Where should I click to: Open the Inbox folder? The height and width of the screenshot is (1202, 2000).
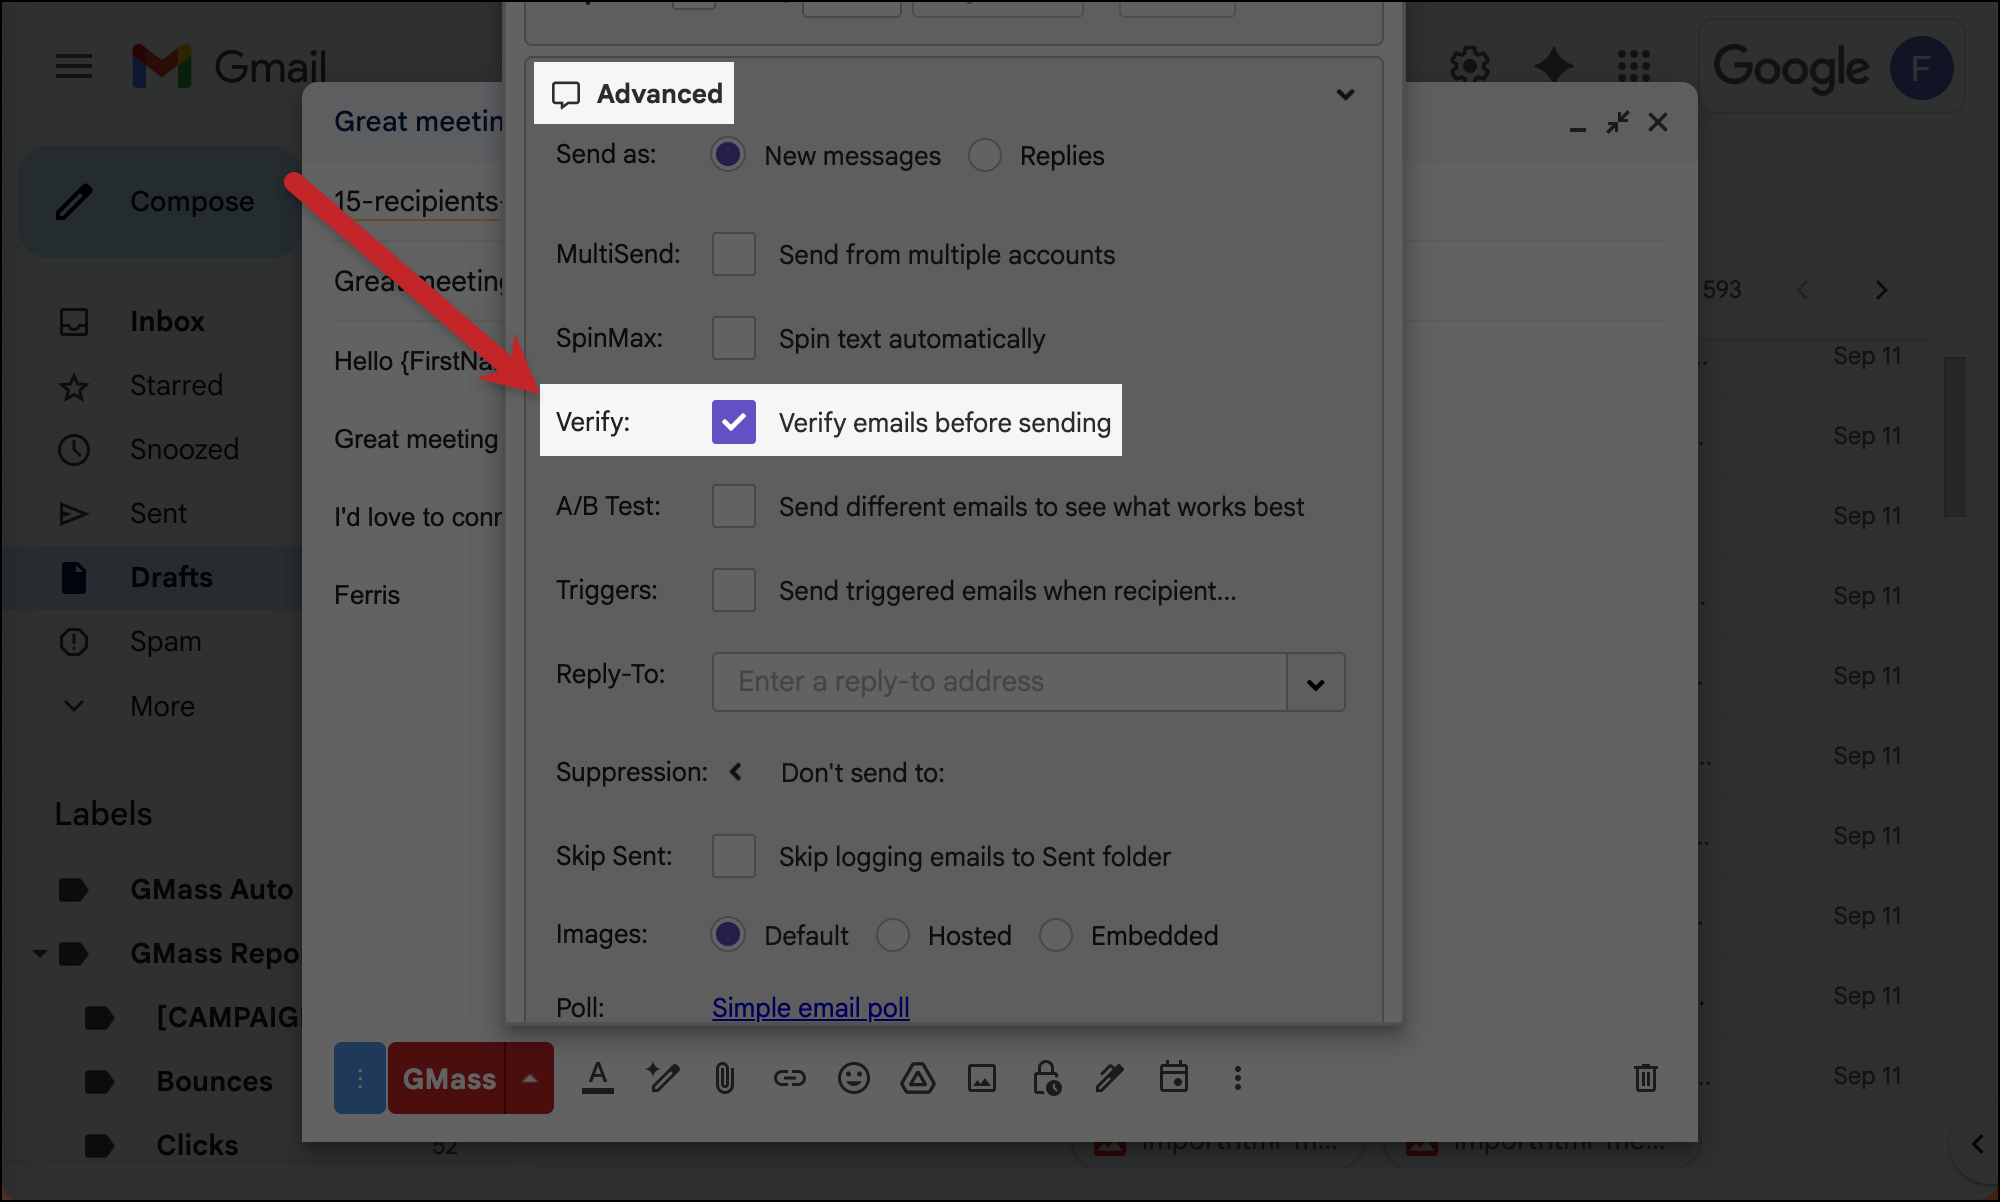click(167, 321)
